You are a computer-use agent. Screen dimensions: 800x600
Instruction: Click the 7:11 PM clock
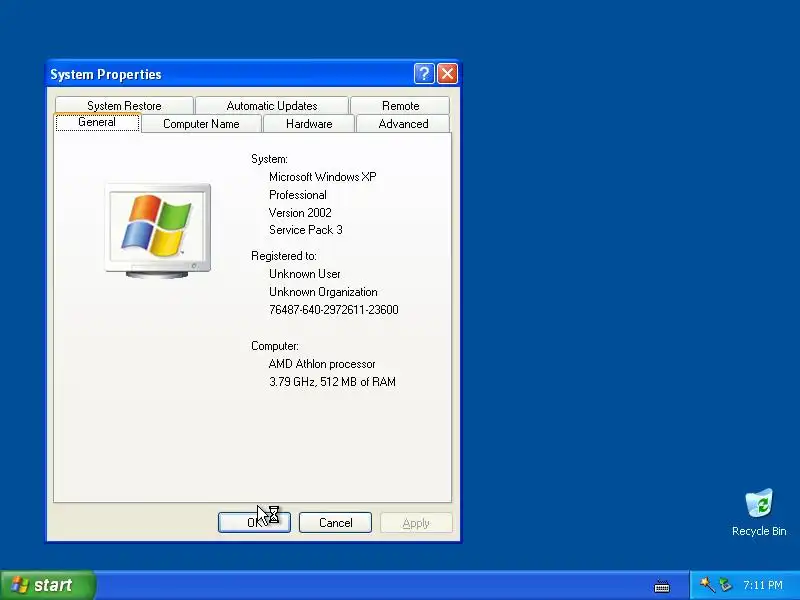(x=763, y=585)
